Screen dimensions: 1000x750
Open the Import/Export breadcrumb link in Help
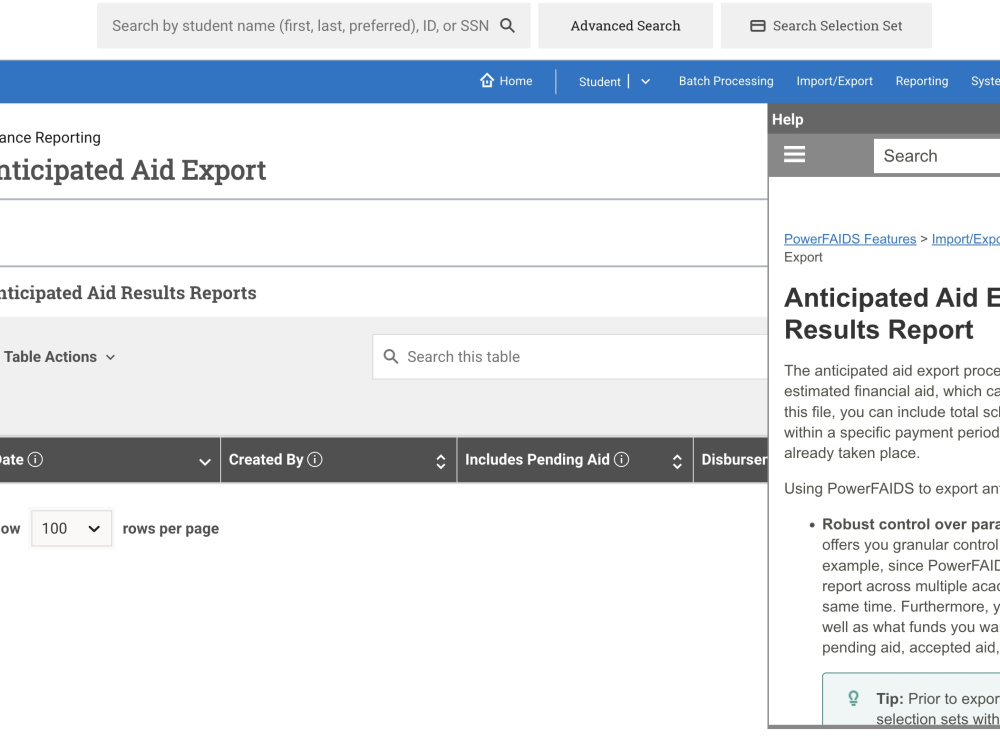966,239
